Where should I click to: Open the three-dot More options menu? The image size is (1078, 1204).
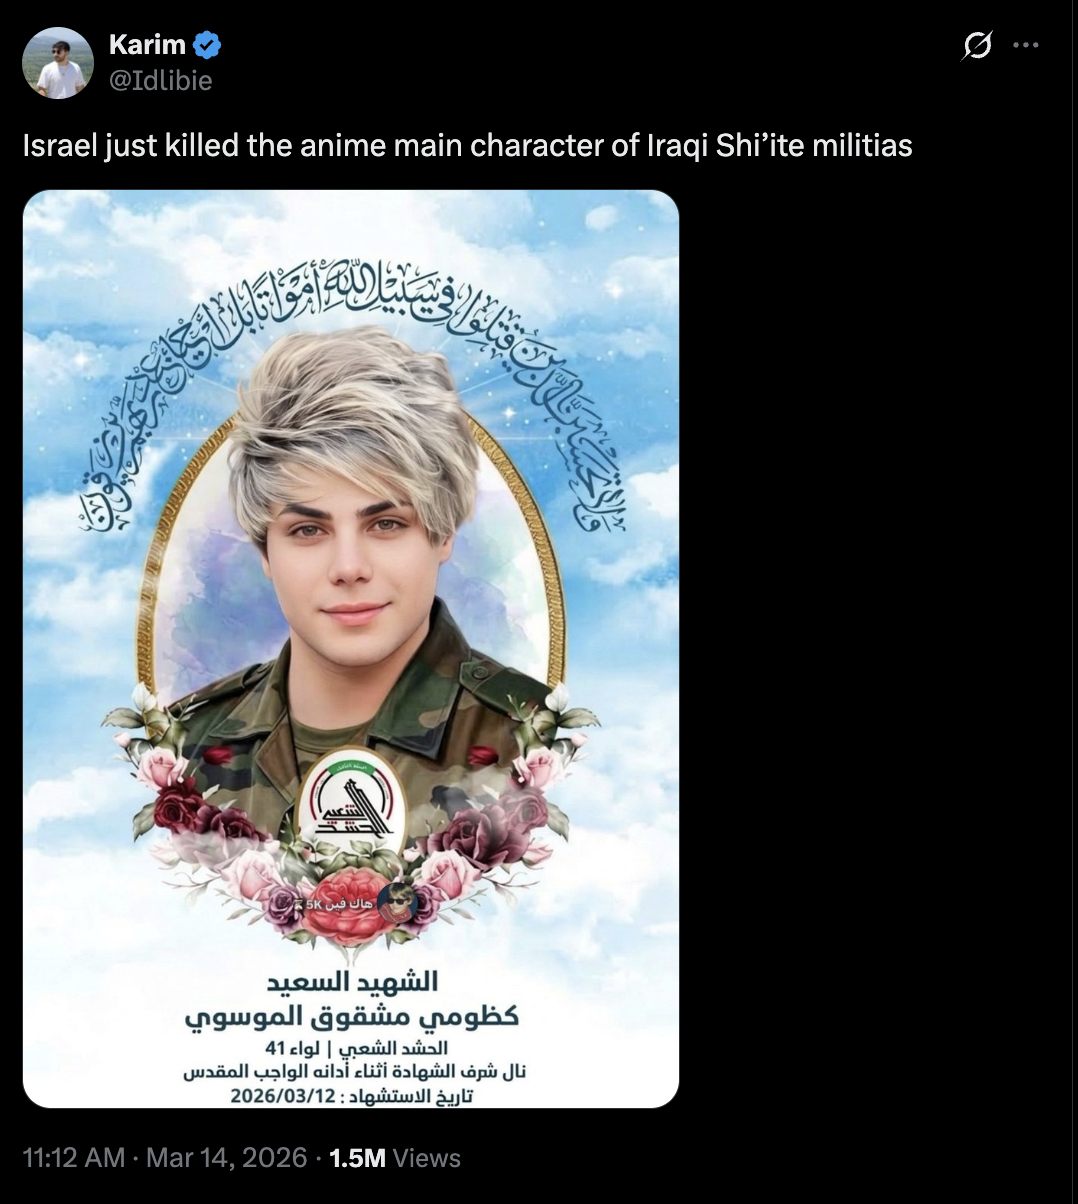[1026, 45]
